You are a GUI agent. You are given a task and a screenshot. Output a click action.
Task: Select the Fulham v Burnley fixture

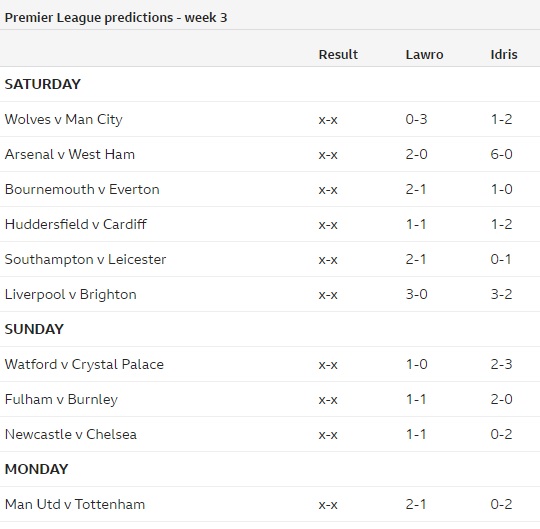click(61, 400)
